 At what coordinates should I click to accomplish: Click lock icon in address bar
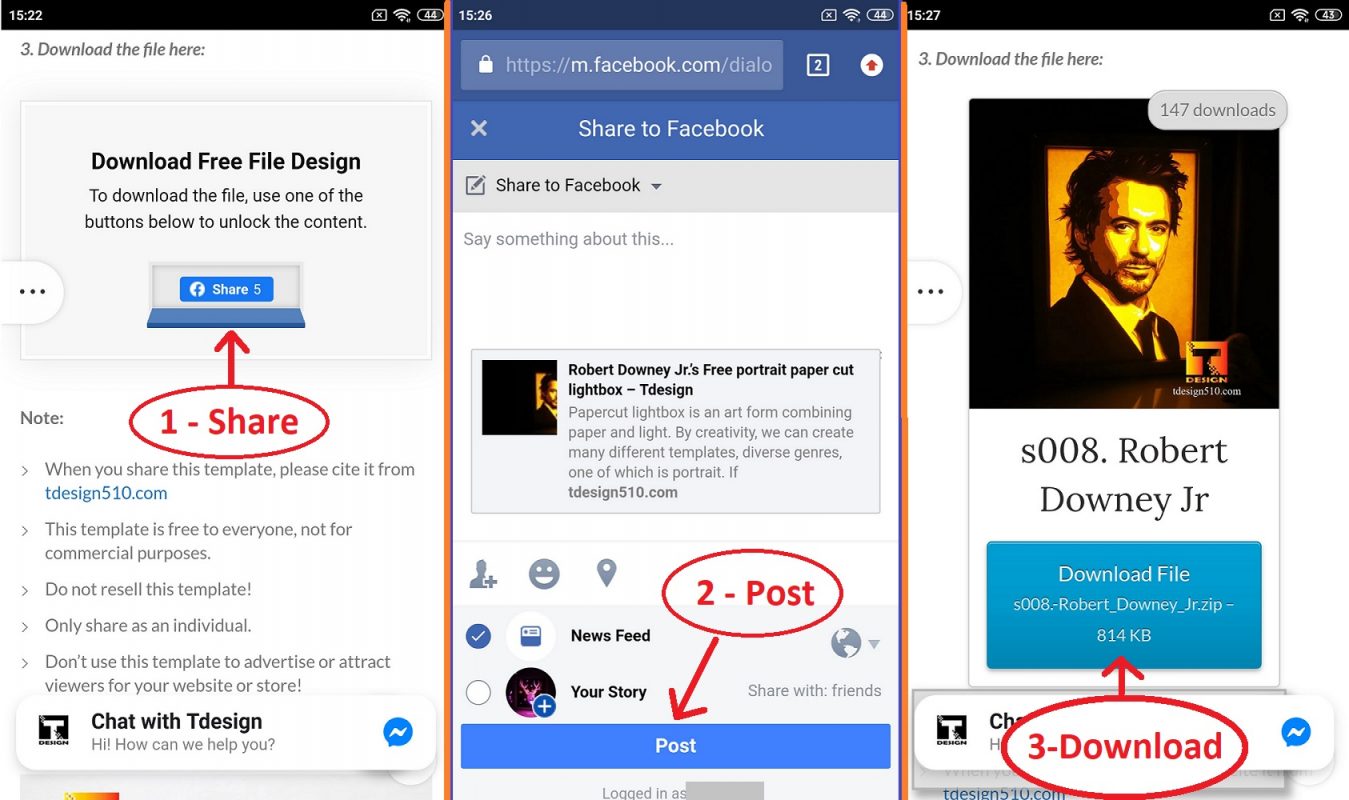coord(486,65)
